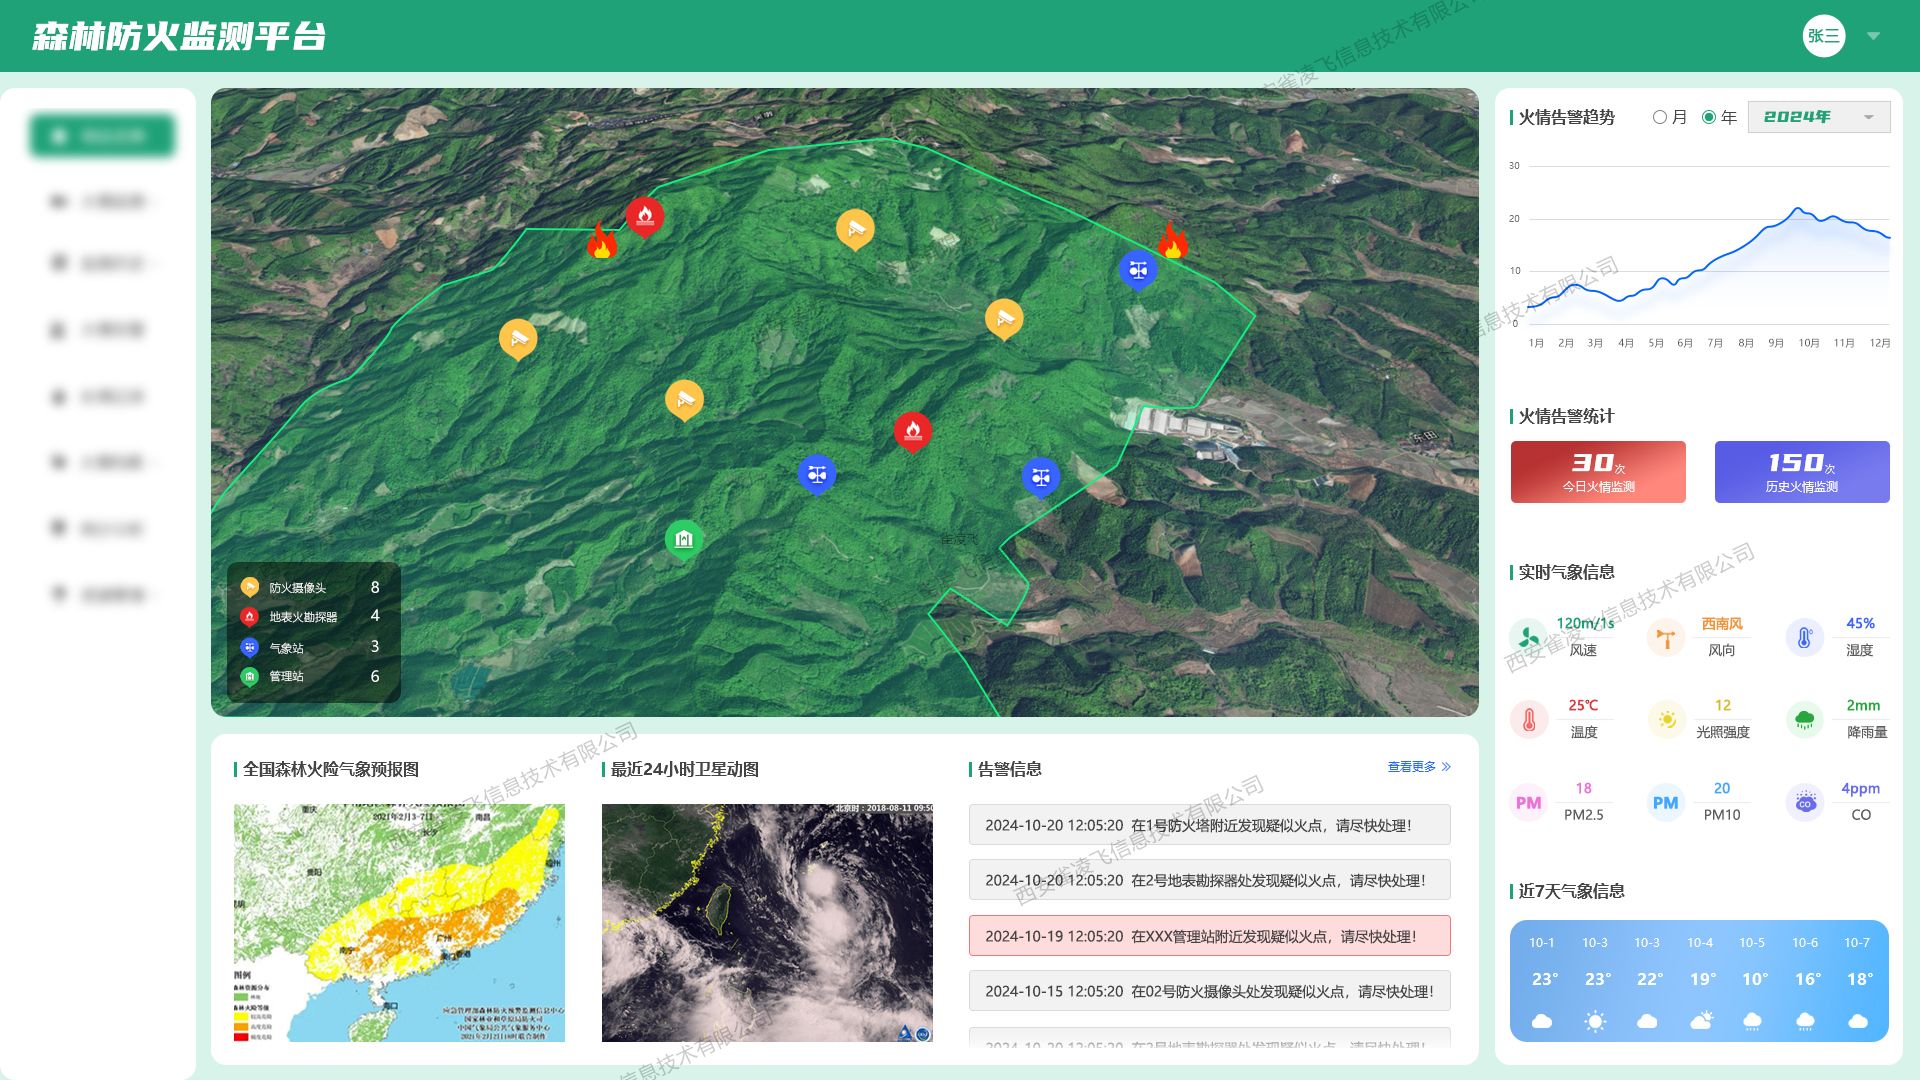
Task: Click the pink PM2.5 icon
Action: point(1528,802)
